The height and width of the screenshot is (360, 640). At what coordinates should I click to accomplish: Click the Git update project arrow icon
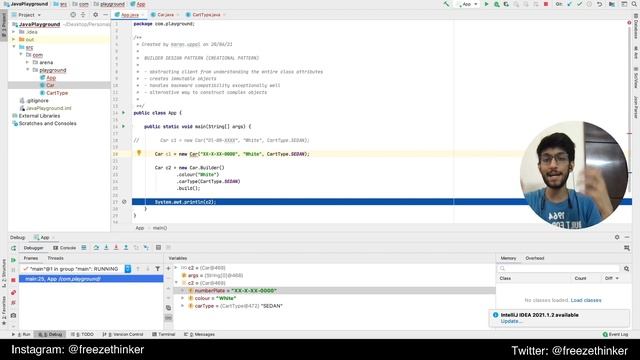(x=570, y=4)
